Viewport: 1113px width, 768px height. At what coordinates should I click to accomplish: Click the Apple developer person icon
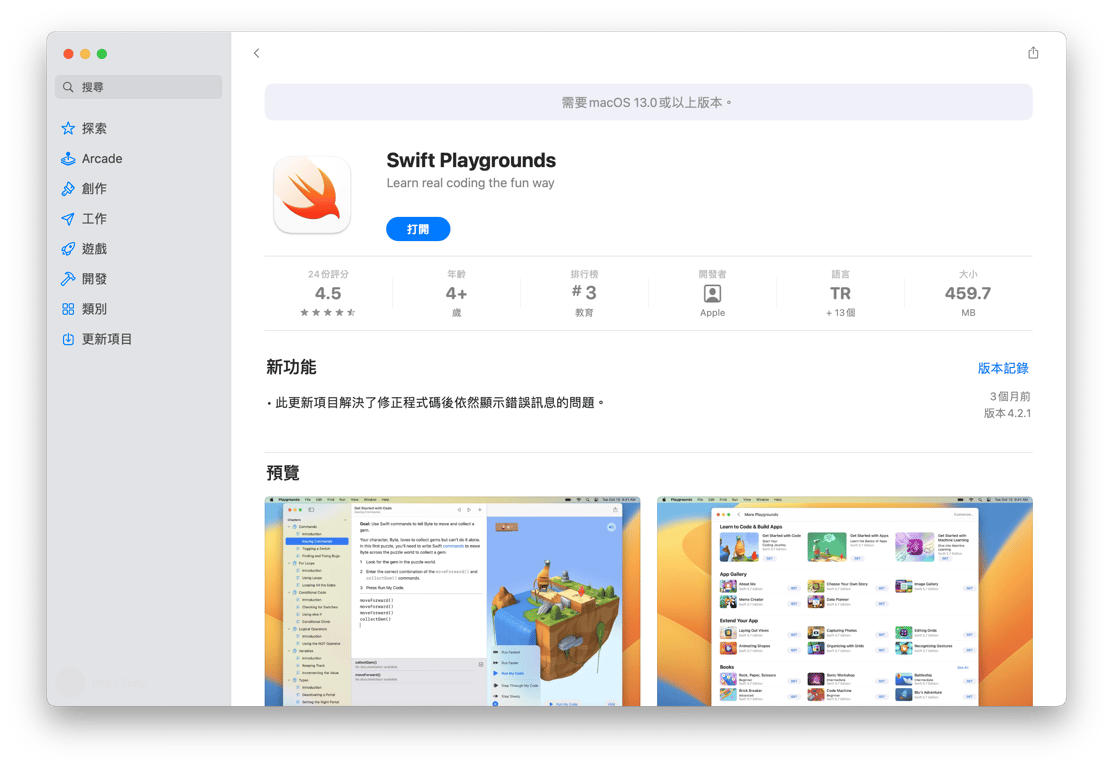[x=712, y=293]
